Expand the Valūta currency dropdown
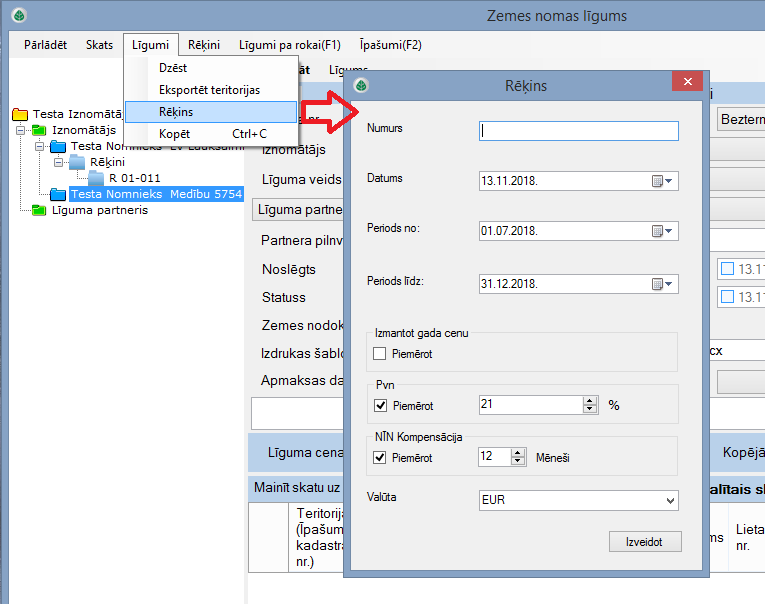 click(x=669, y=500)
